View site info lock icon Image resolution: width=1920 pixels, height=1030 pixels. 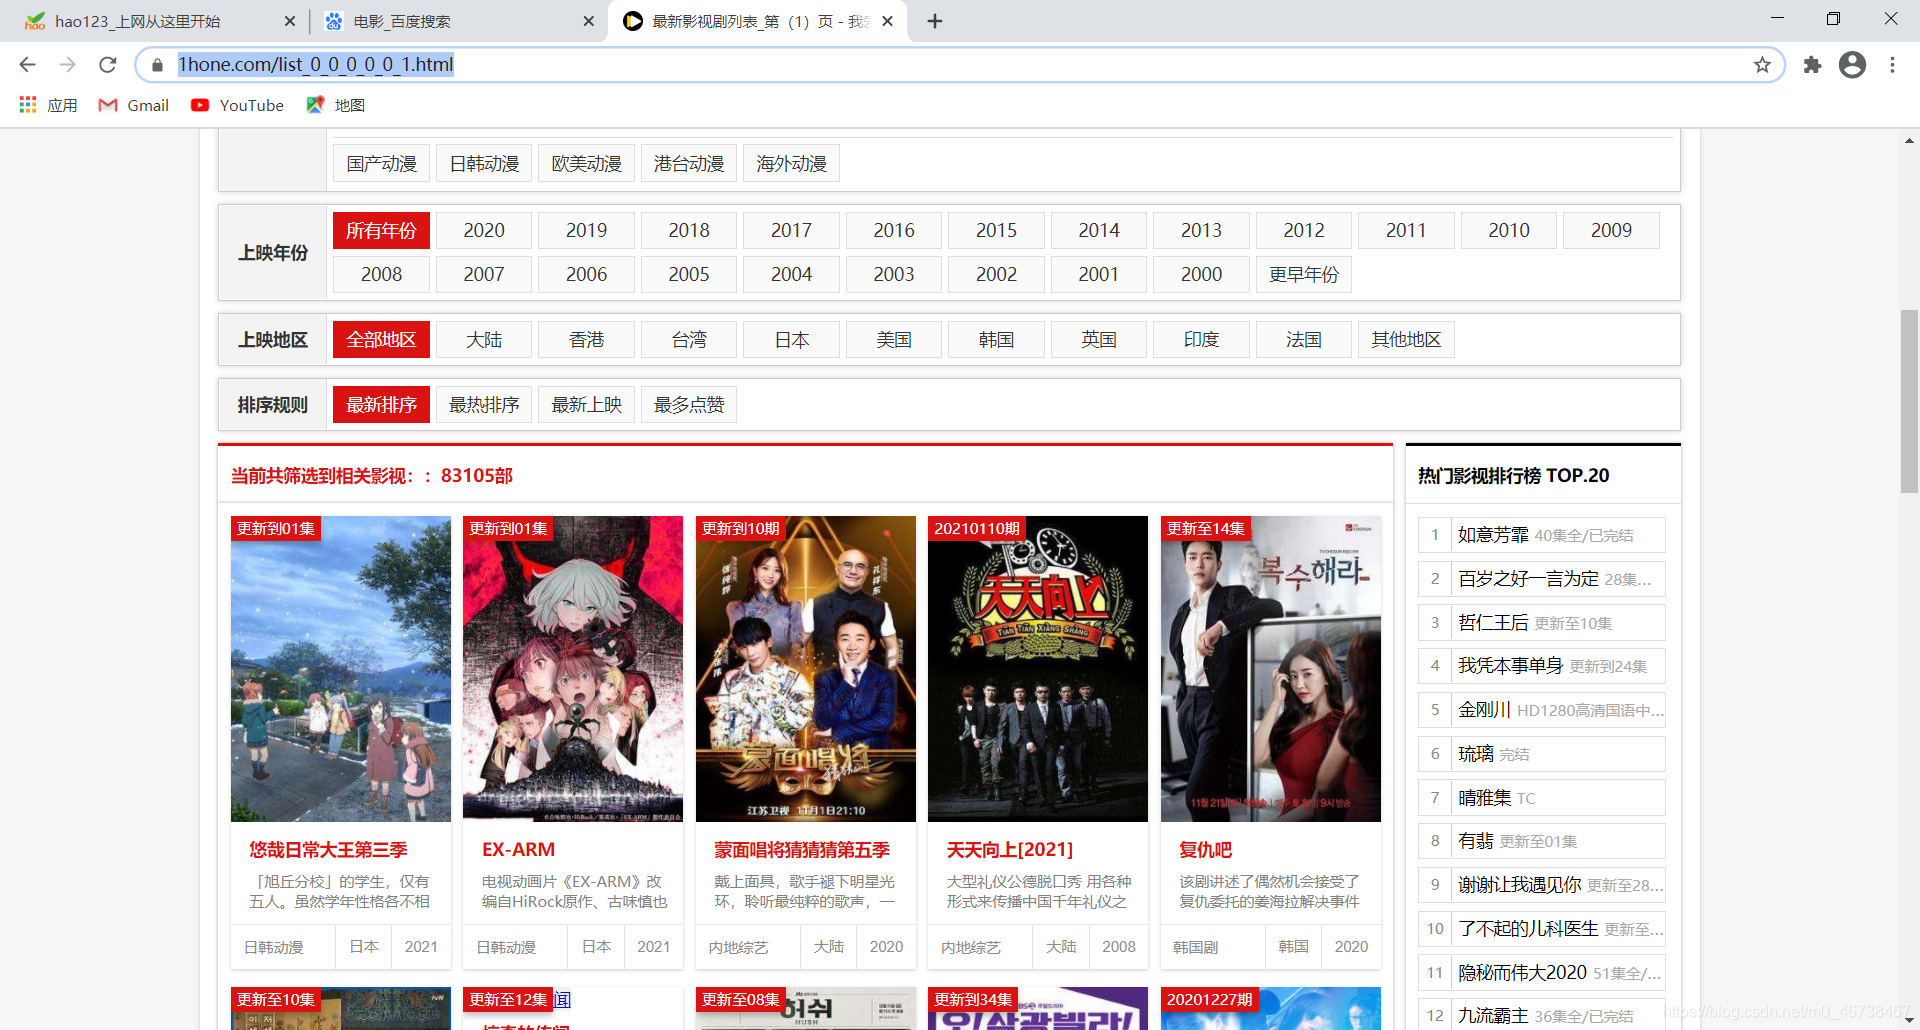tap(157, 65)
